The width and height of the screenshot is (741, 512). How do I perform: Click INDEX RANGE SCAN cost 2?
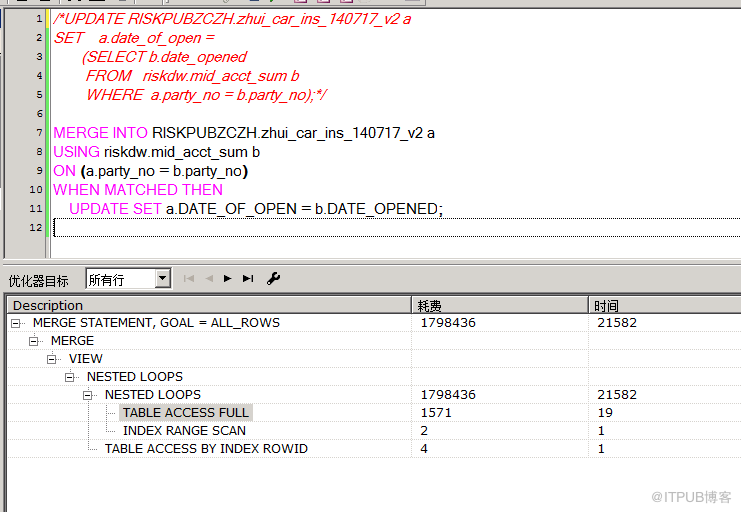click(424, 431)
